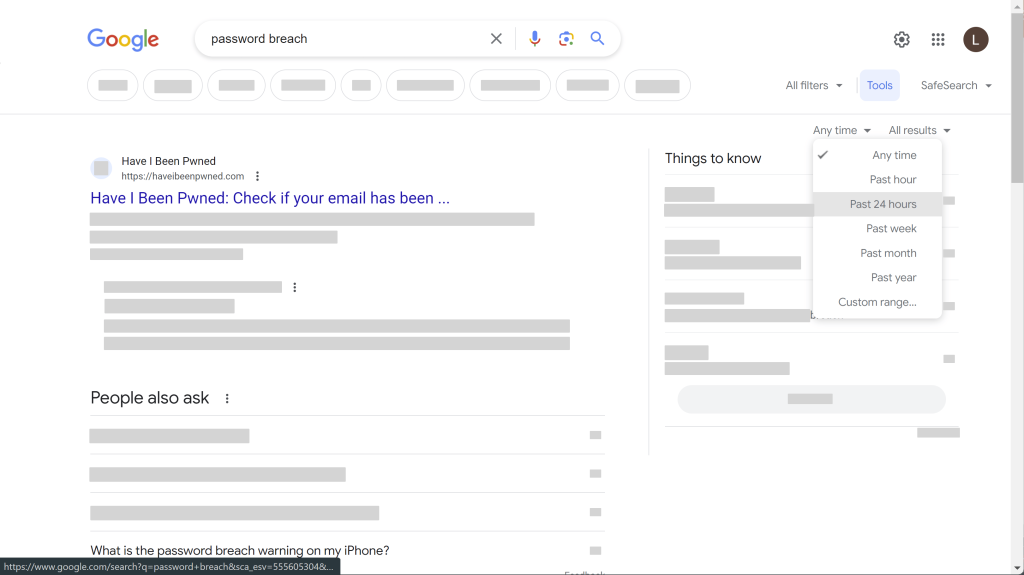Open the All results dropdown
The width and height of the screenshot is (1024, 575).
click(919, 130)
